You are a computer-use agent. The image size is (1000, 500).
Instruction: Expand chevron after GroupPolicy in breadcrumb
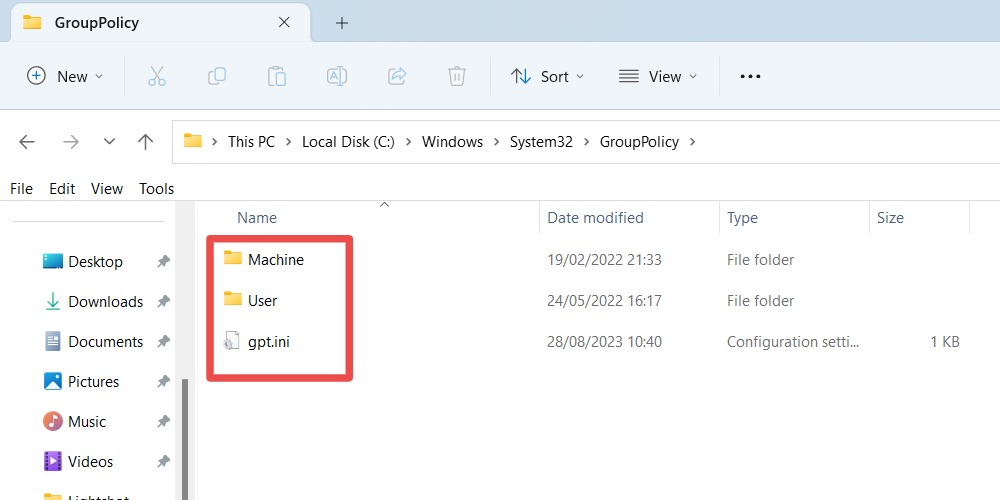pyautogui.click(x=693, y=142)
